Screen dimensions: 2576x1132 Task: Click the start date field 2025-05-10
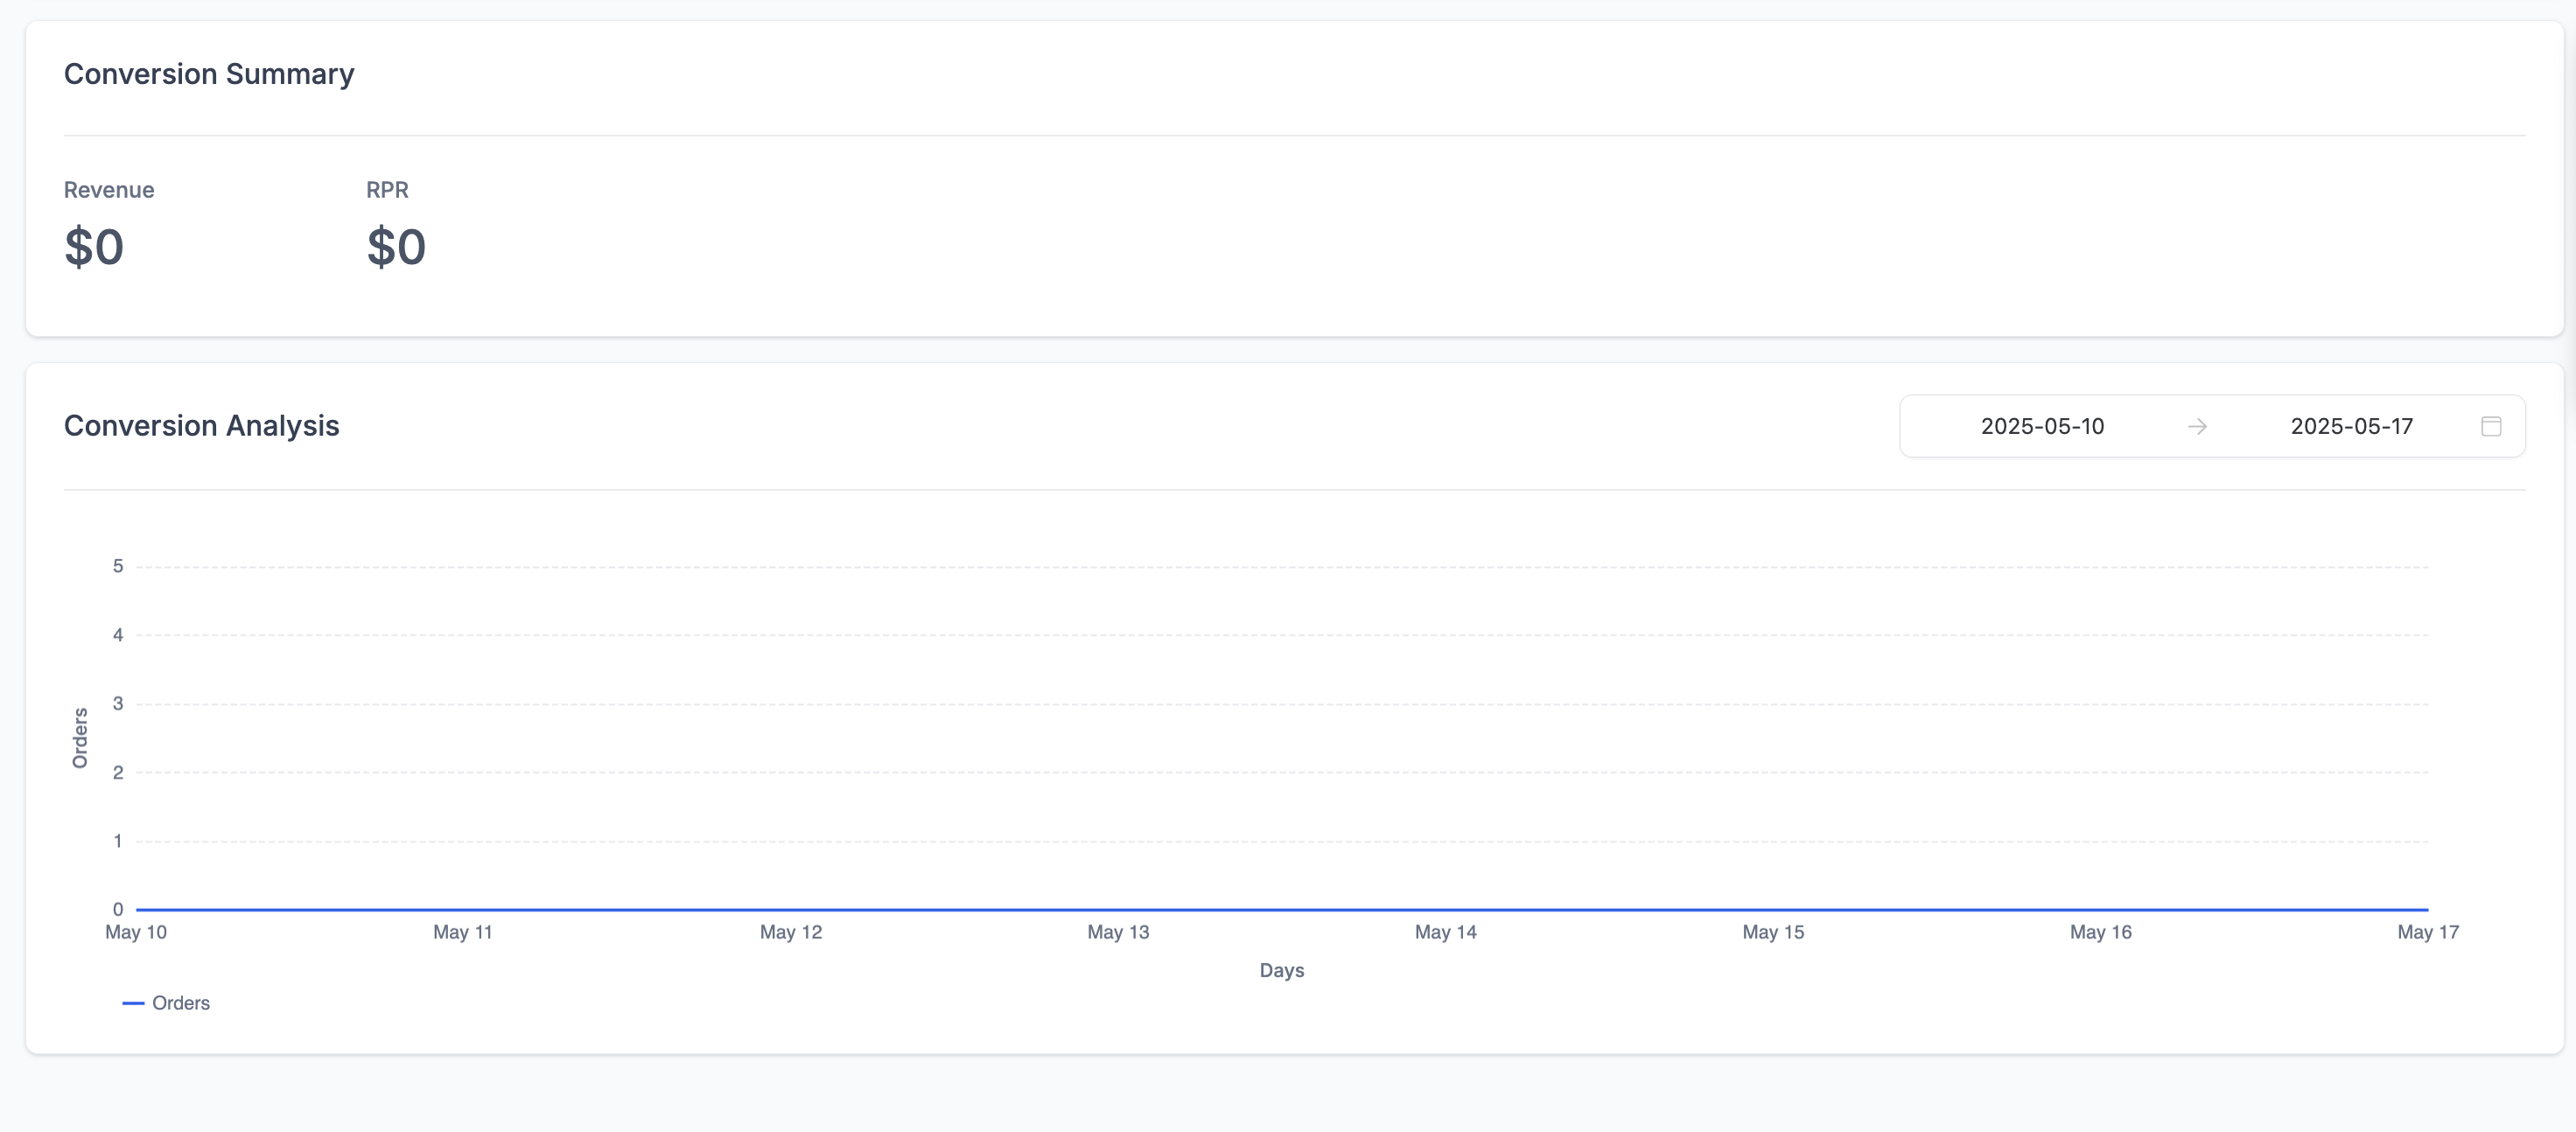[x=2042, y=426]
